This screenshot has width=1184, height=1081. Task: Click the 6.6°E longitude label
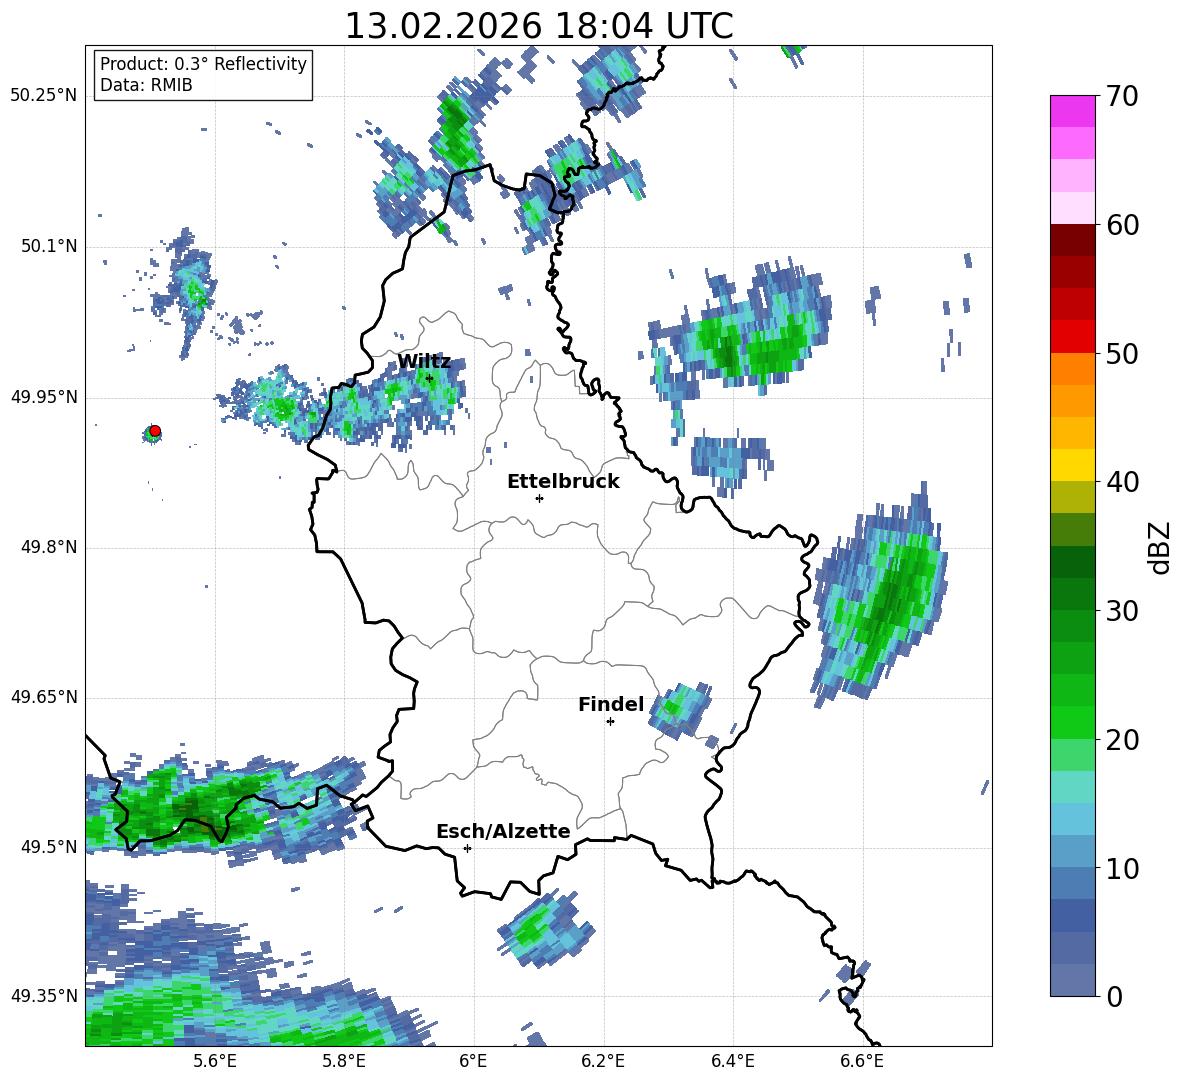(862, 1061)
